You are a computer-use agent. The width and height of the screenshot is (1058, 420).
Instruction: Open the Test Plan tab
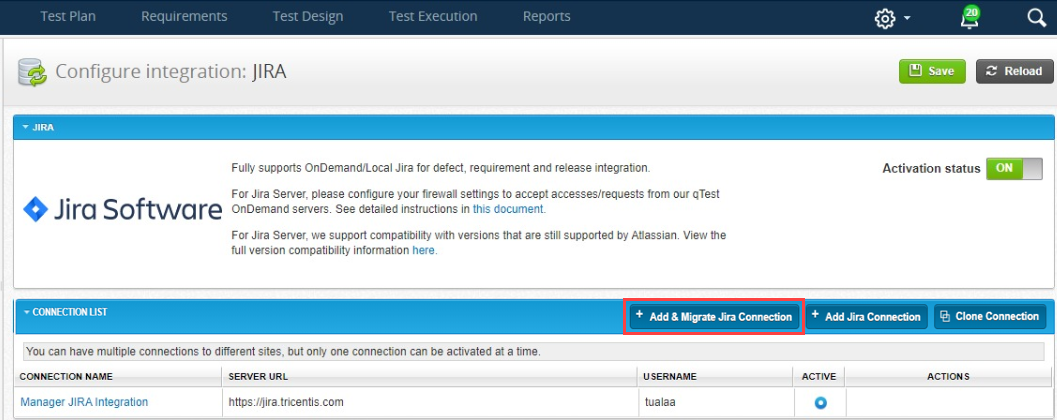click(x=67, y=16)
